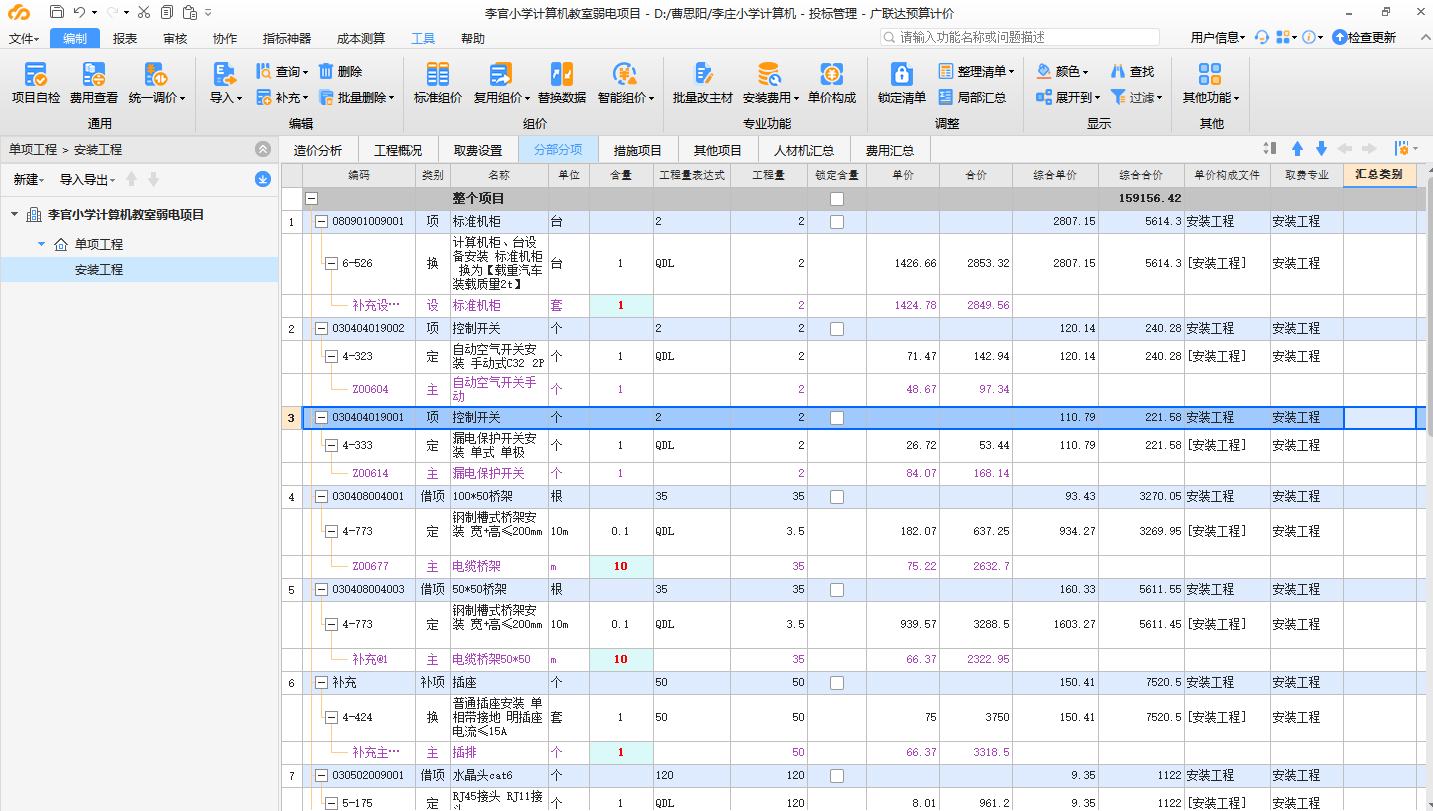This screenshot has height=811, width=1433.
Task: Click blue move-up arrow above table
Action: 1297,148
